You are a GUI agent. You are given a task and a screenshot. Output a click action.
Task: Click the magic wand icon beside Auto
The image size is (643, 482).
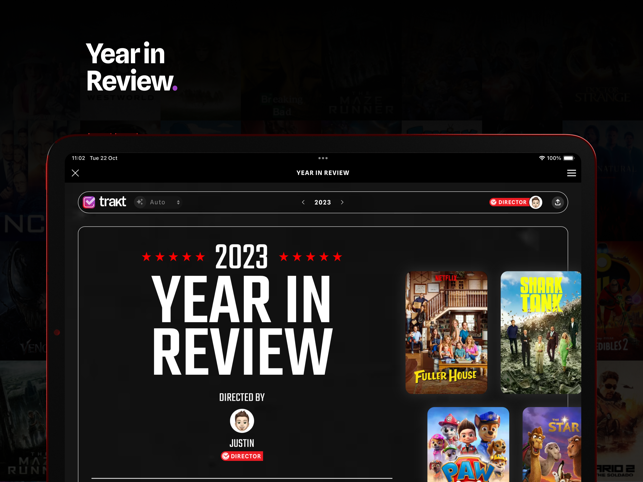pos(140,202)
